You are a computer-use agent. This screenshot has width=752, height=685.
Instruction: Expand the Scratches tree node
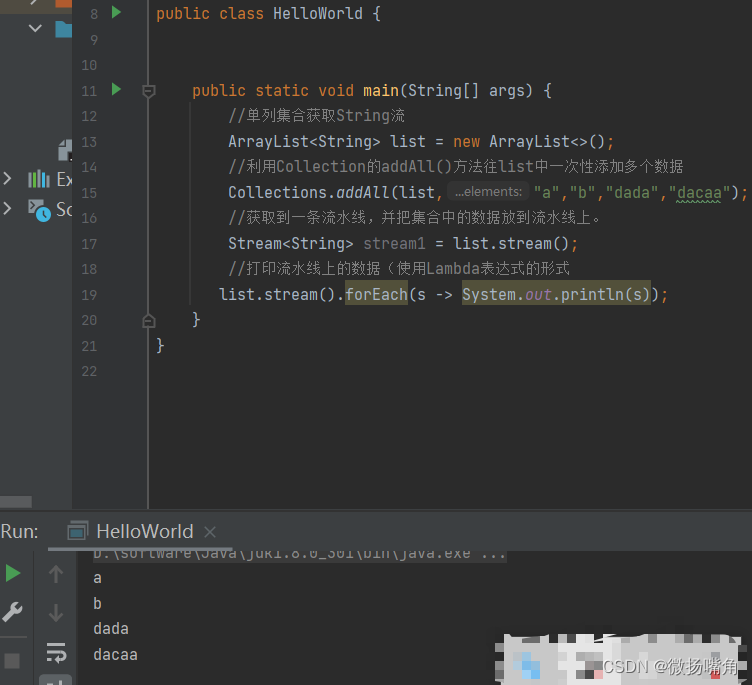click(x=8, y=209)
